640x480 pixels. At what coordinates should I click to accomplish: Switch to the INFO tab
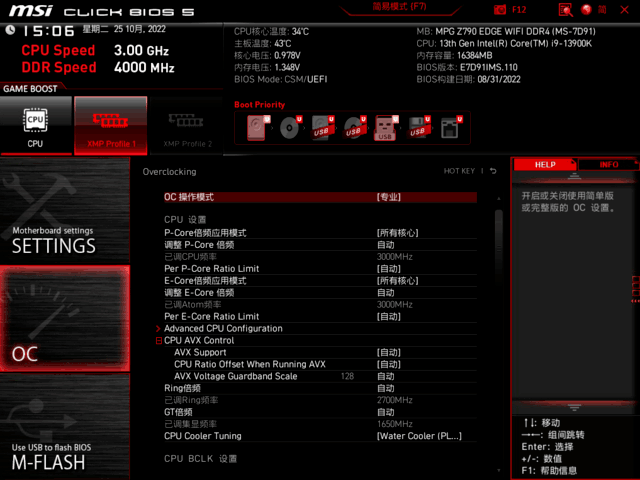(608, 164)
